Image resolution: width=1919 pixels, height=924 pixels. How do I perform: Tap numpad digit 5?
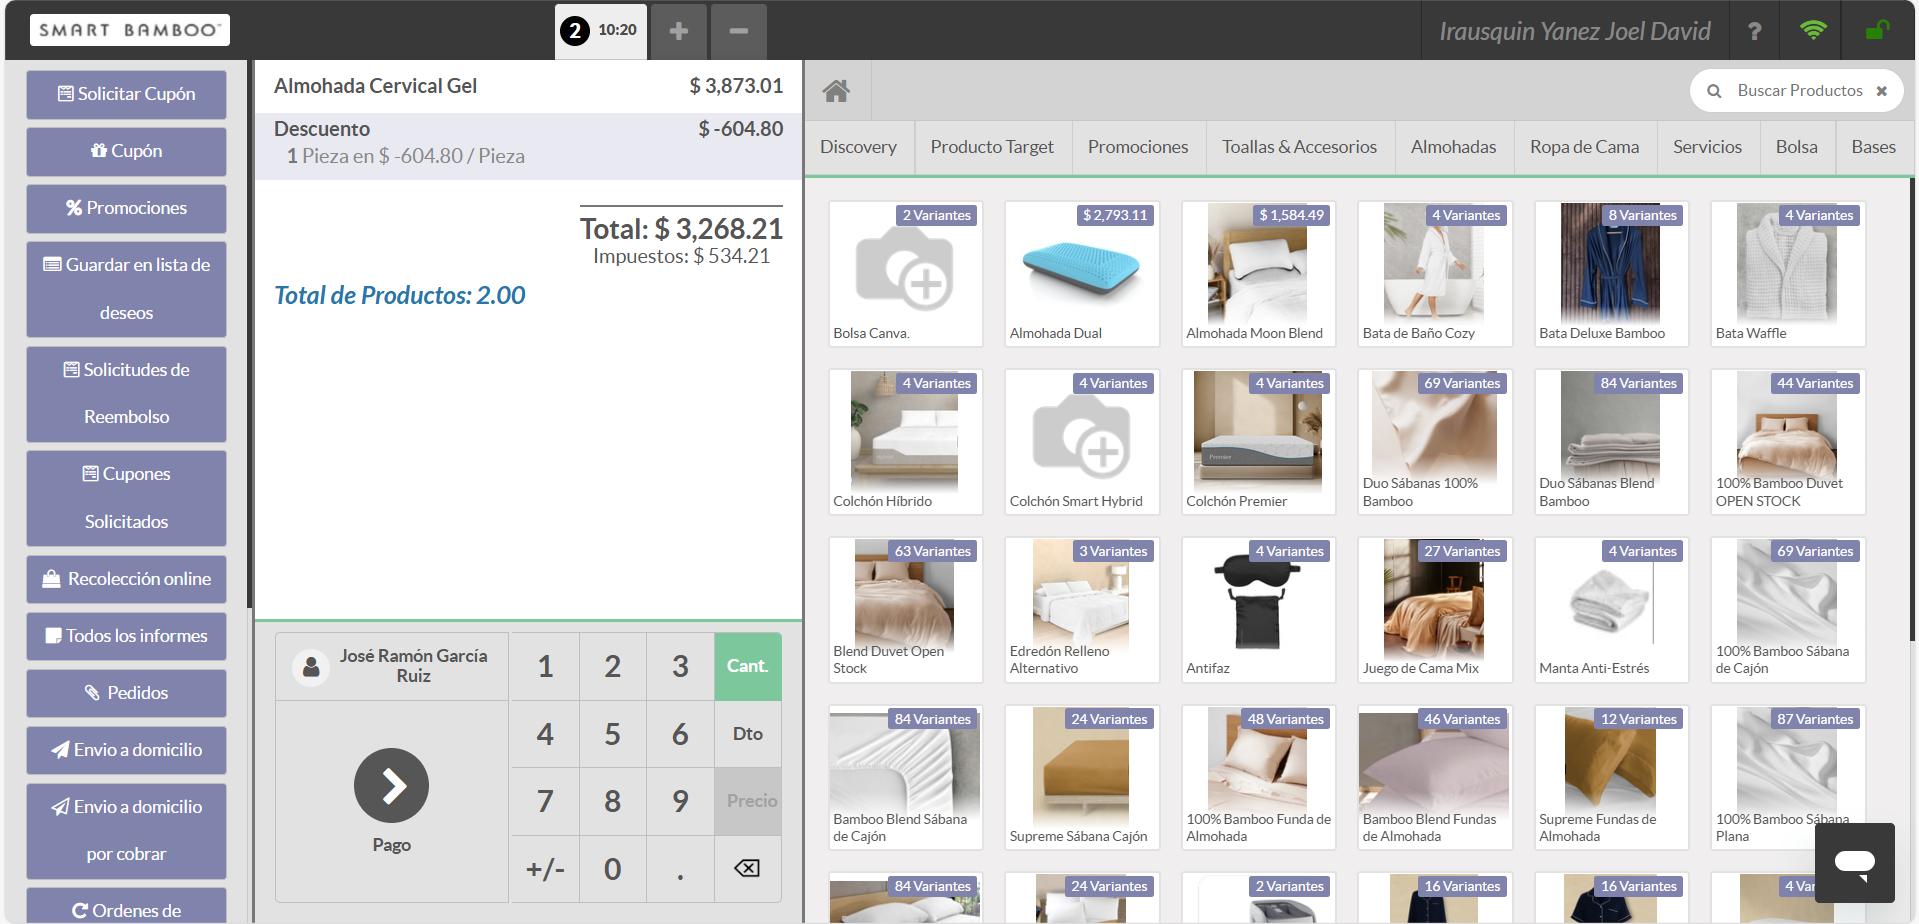[612, 734]
